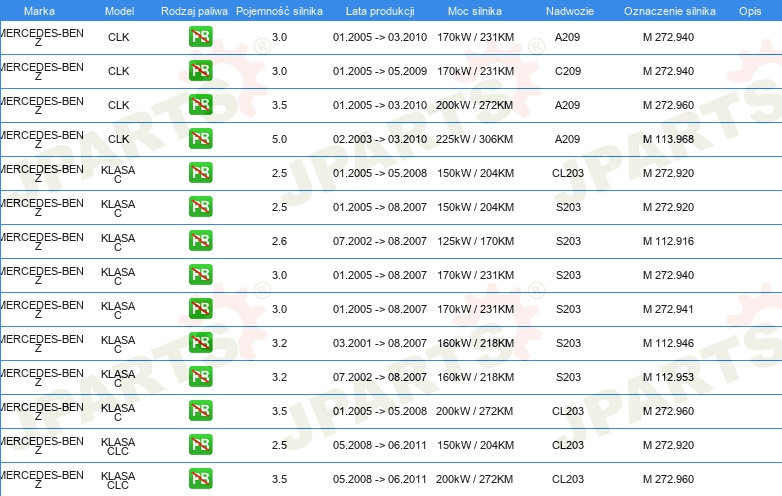Click S203 body cell in the M 272.941 row

click(569, 309)
